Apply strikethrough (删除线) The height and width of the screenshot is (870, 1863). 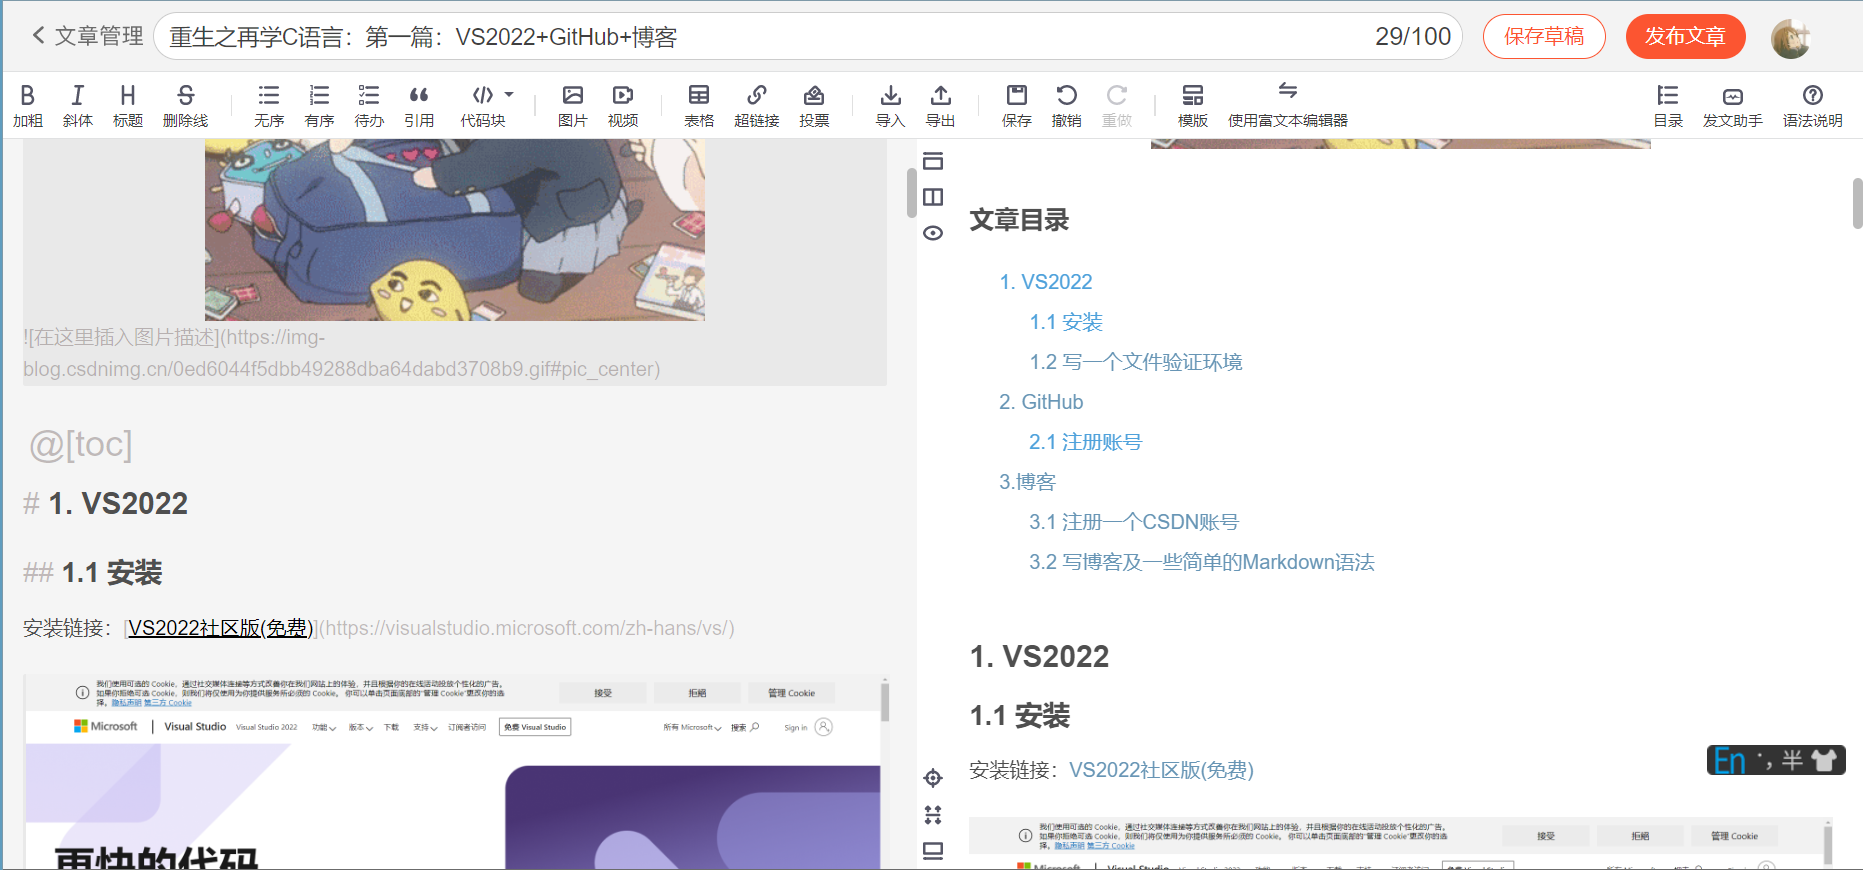[x=186, y=106]
